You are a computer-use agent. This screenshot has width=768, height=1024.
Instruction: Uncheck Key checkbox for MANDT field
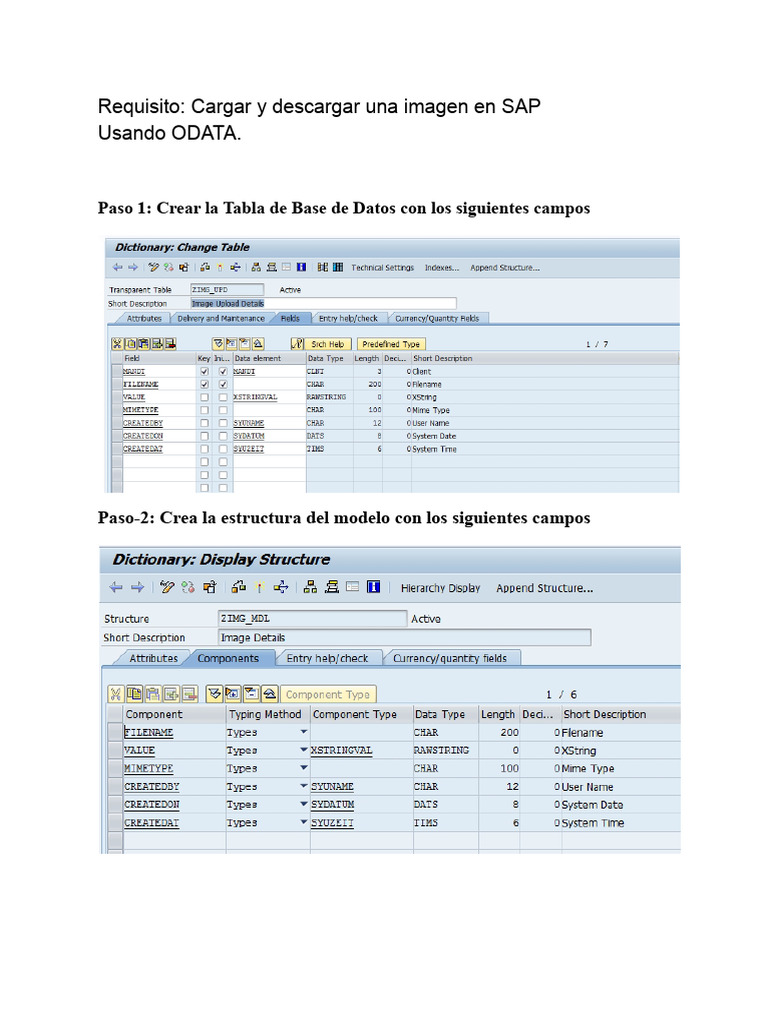point(204,371)
